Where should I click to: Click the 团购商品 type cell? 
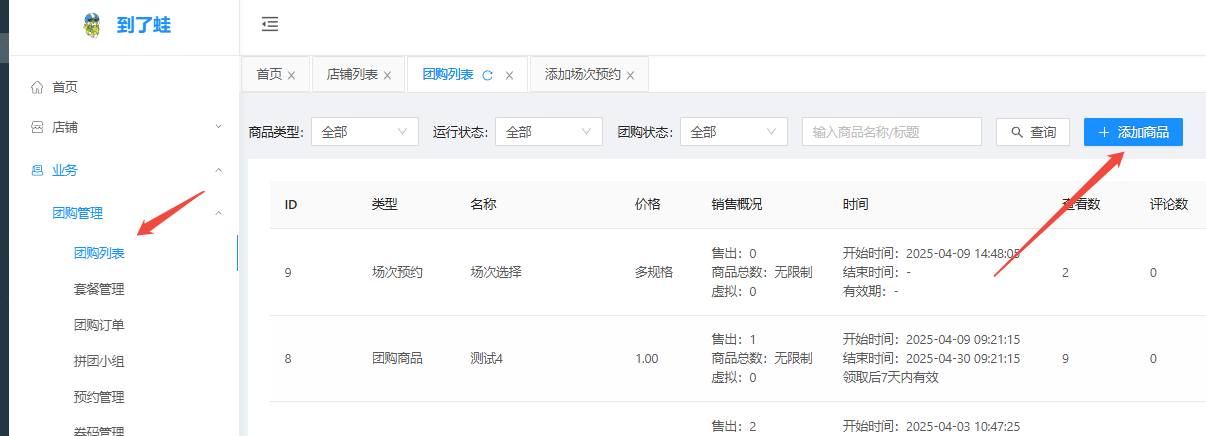(397, 358)
